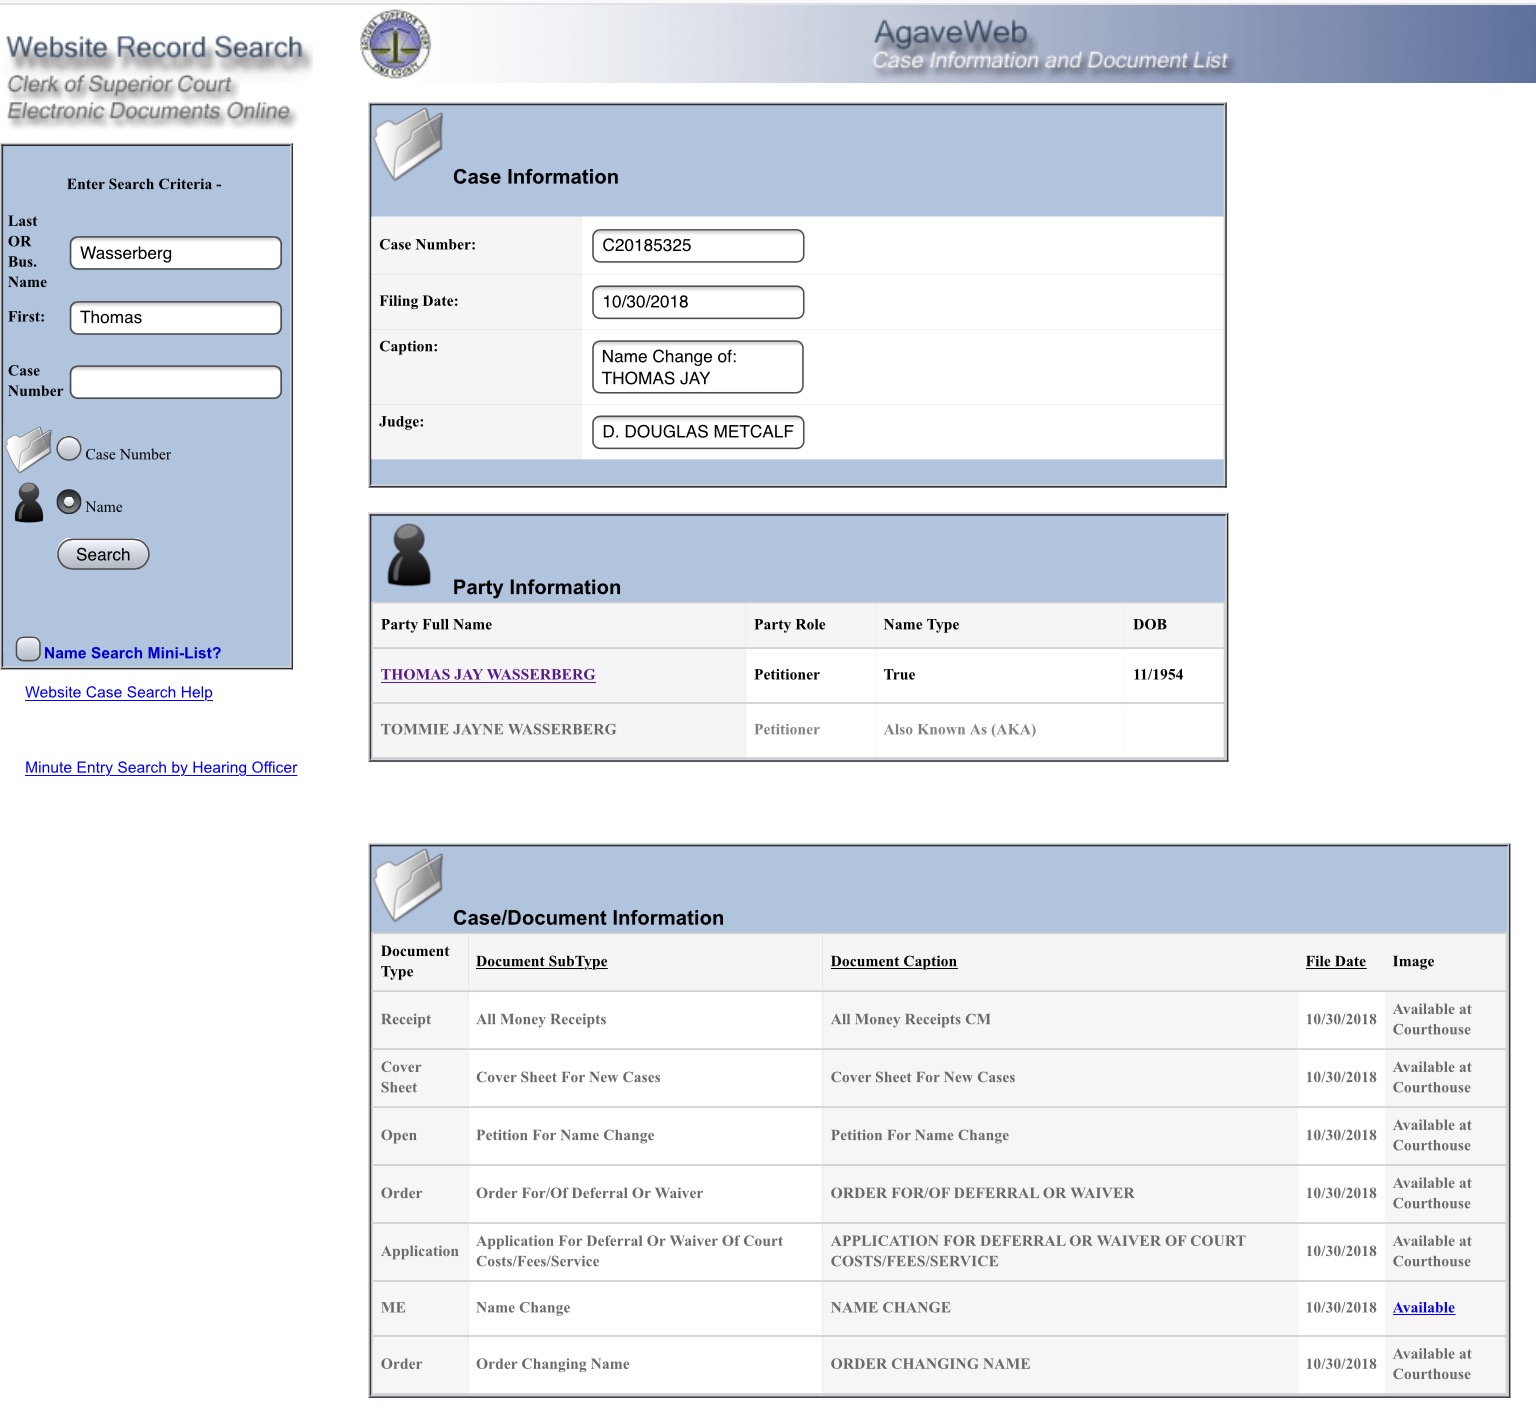The image size is (1536, 1423).
Task: Enable the Name Search Mini-List checkbox
Action: coord(28,650)
